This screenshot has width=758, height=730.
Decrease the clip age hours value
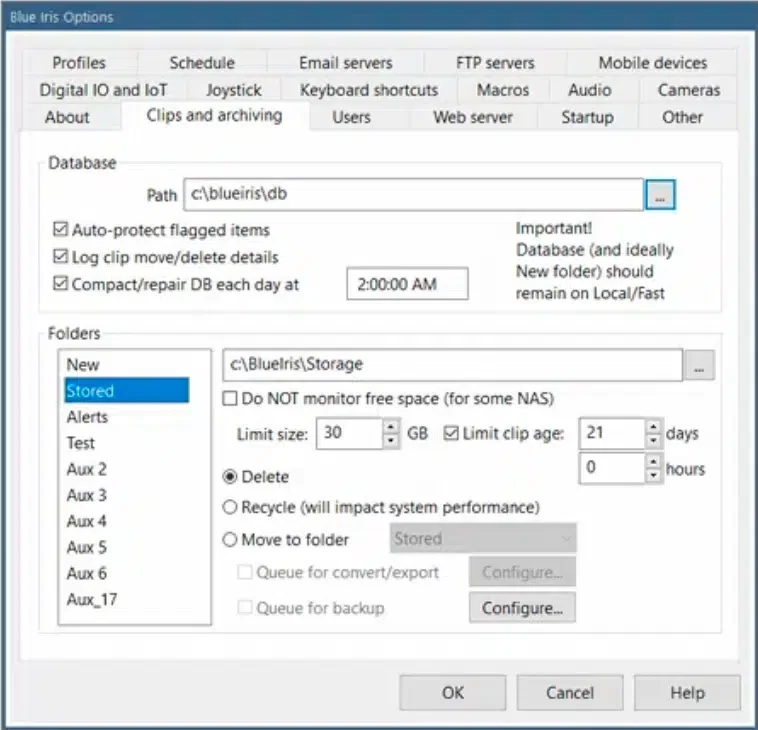(654, 475)
